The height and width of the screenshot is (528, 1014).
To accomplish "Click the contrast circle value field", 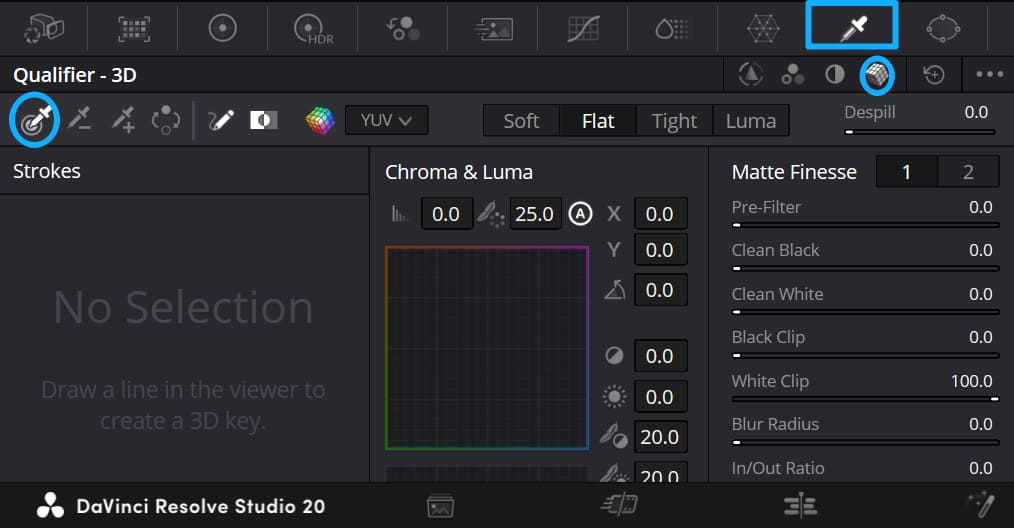I will 660,356.
